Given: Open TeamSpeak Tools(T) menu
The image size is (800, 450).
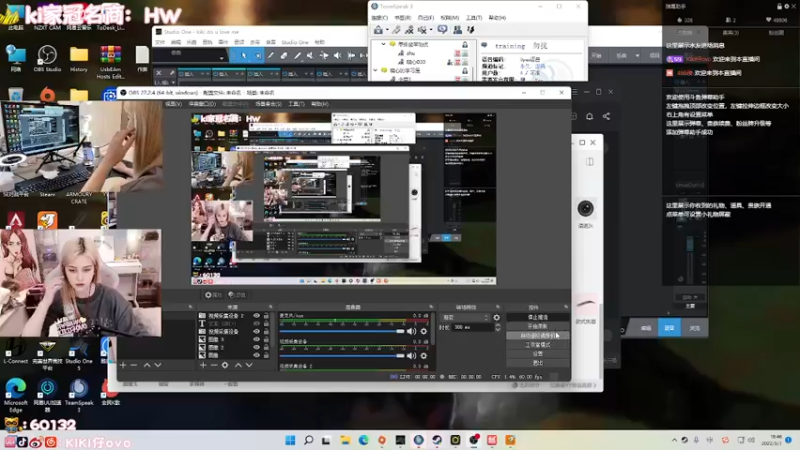Looking at the screenshot, I should (474, 17).
